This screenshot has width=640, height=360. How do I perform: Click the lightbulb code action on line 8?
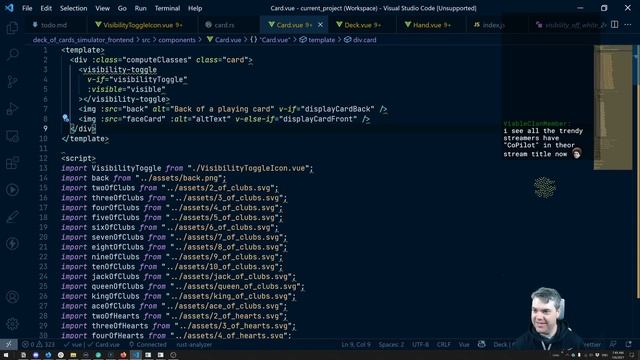coord(65,118)
